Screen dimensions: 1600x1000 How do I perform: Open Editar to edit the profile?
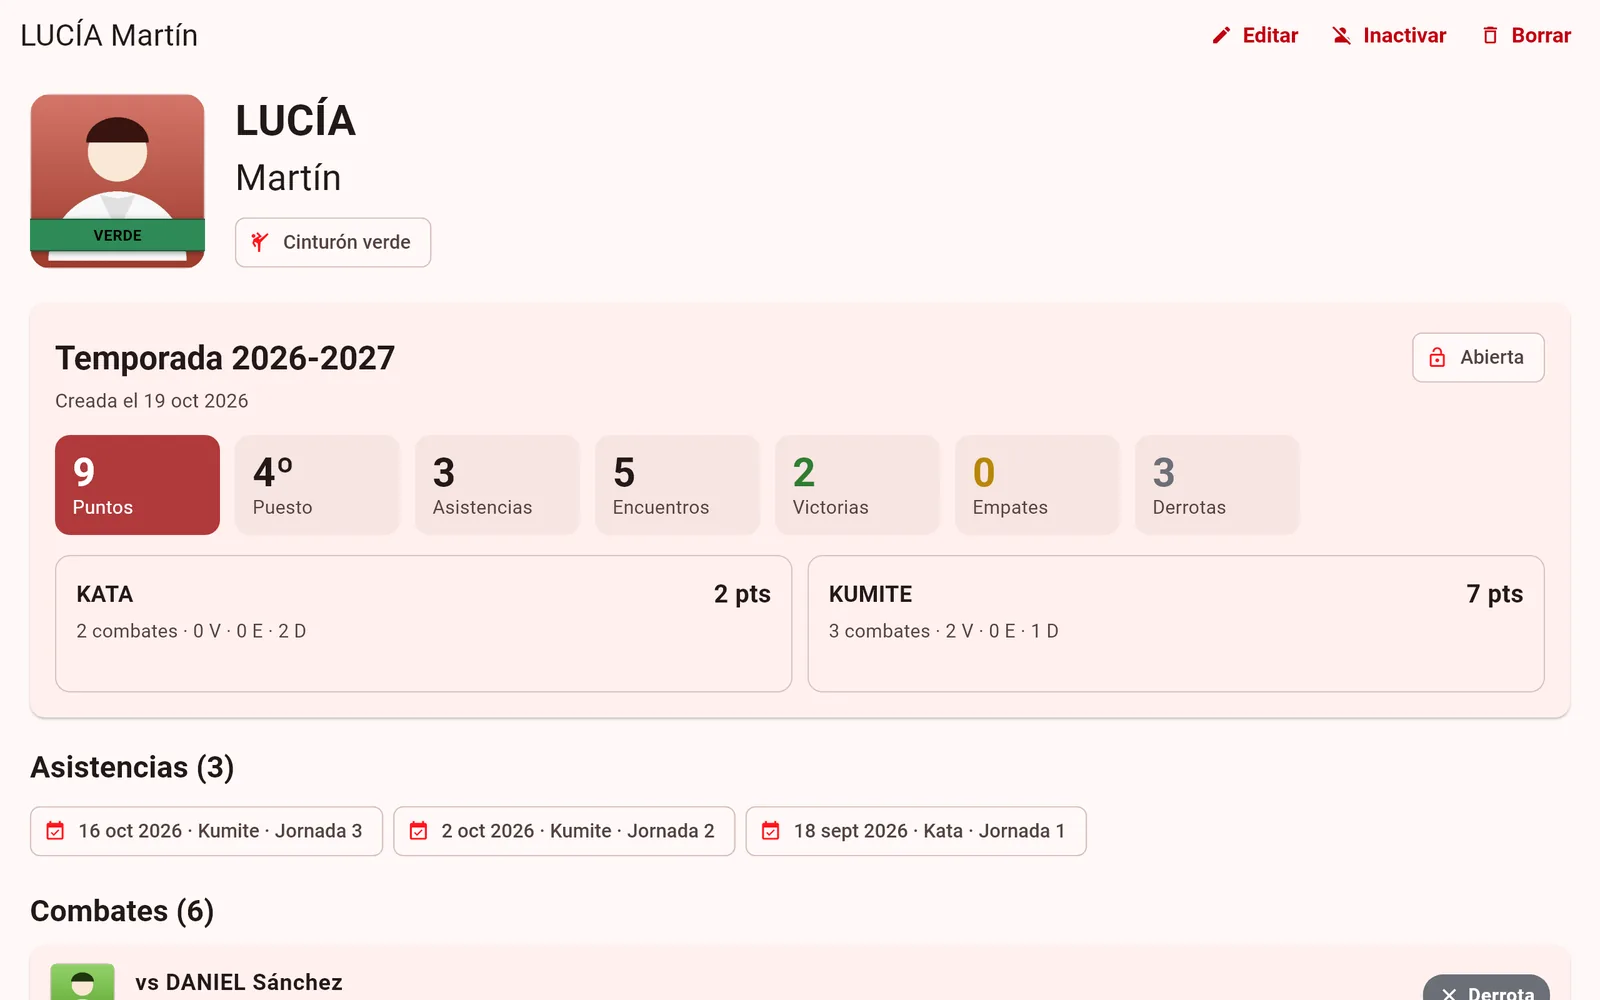pyautogui.click(x=1255, y=36)
